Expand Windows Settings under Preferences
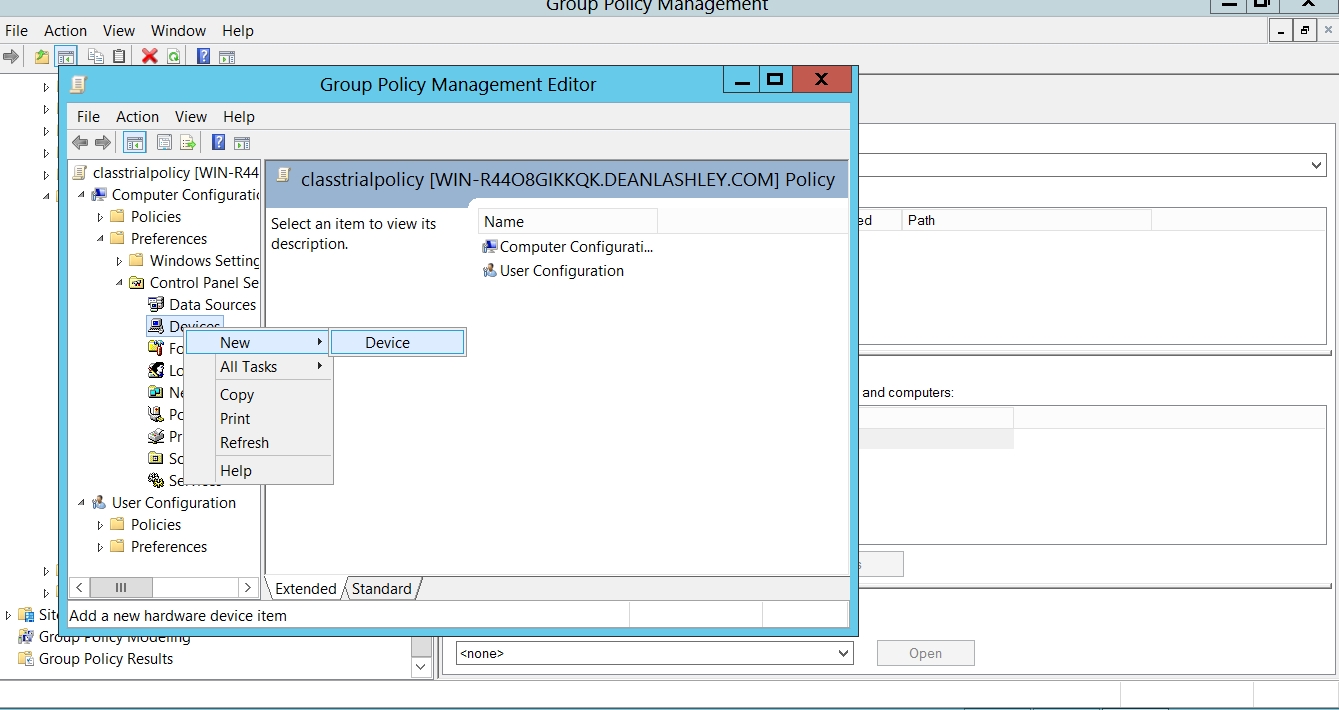Viewport: 1339px width, 710px height. (119, 261)
